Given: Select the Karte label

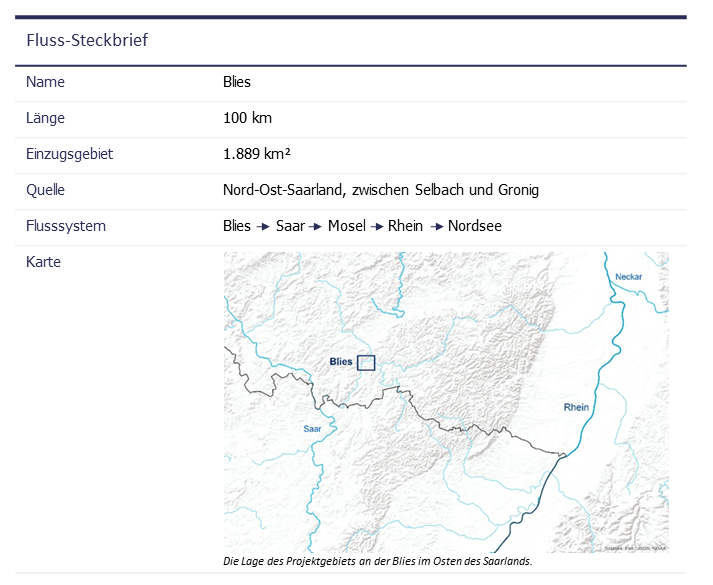Looking at the screenshot, I should coord(43,262).
